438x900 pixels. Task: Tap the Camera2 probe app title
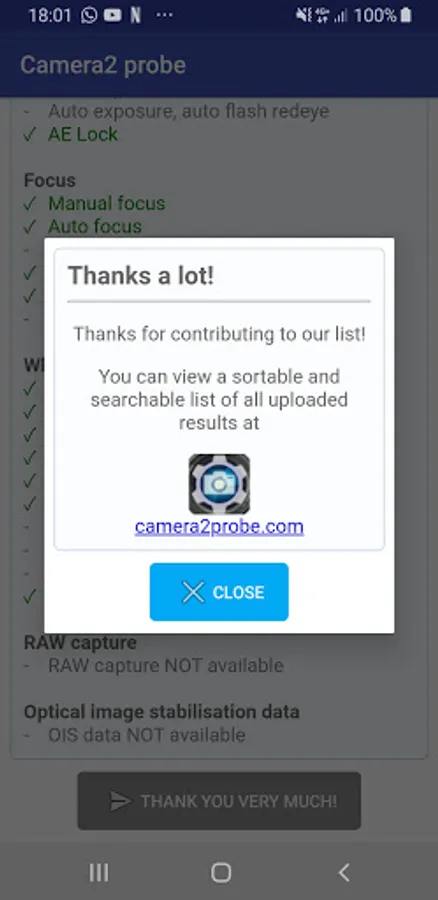point(103,65)
